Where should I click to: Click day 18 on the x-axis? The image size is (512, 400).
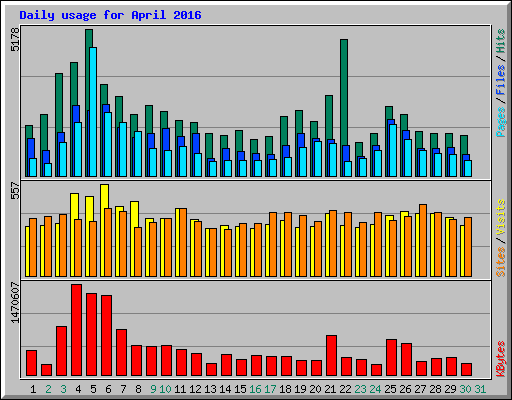(x=285, y=389)
